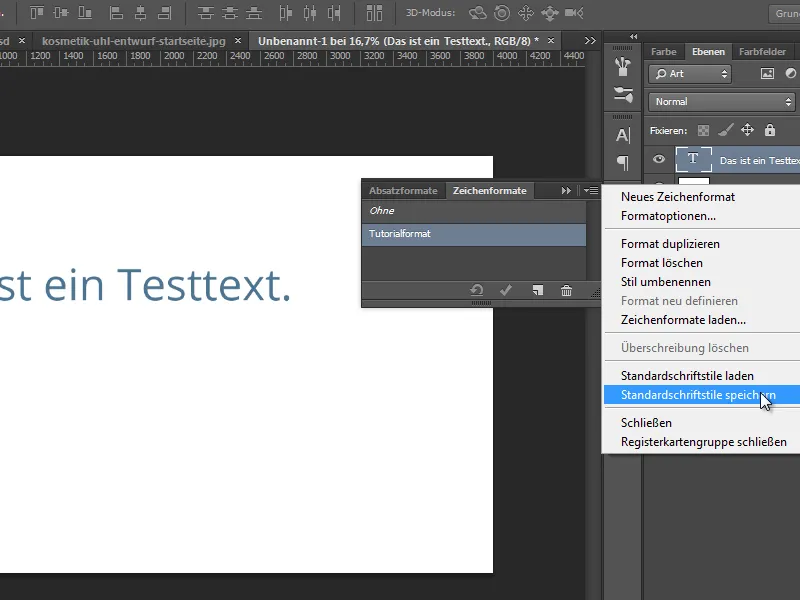This screenshot has height=600, width=800.
Task: Click the align left edges icon
Action: click(x=116, y=13)
